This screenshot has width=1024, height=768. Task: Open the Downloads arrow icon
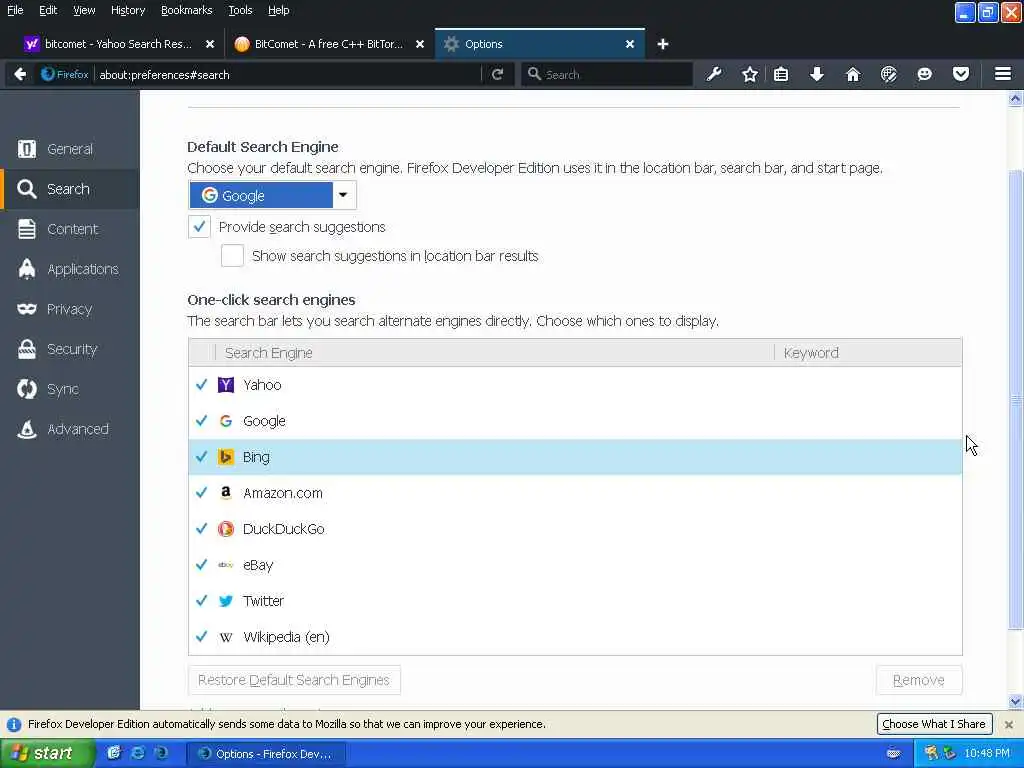[x=816, y=74]
